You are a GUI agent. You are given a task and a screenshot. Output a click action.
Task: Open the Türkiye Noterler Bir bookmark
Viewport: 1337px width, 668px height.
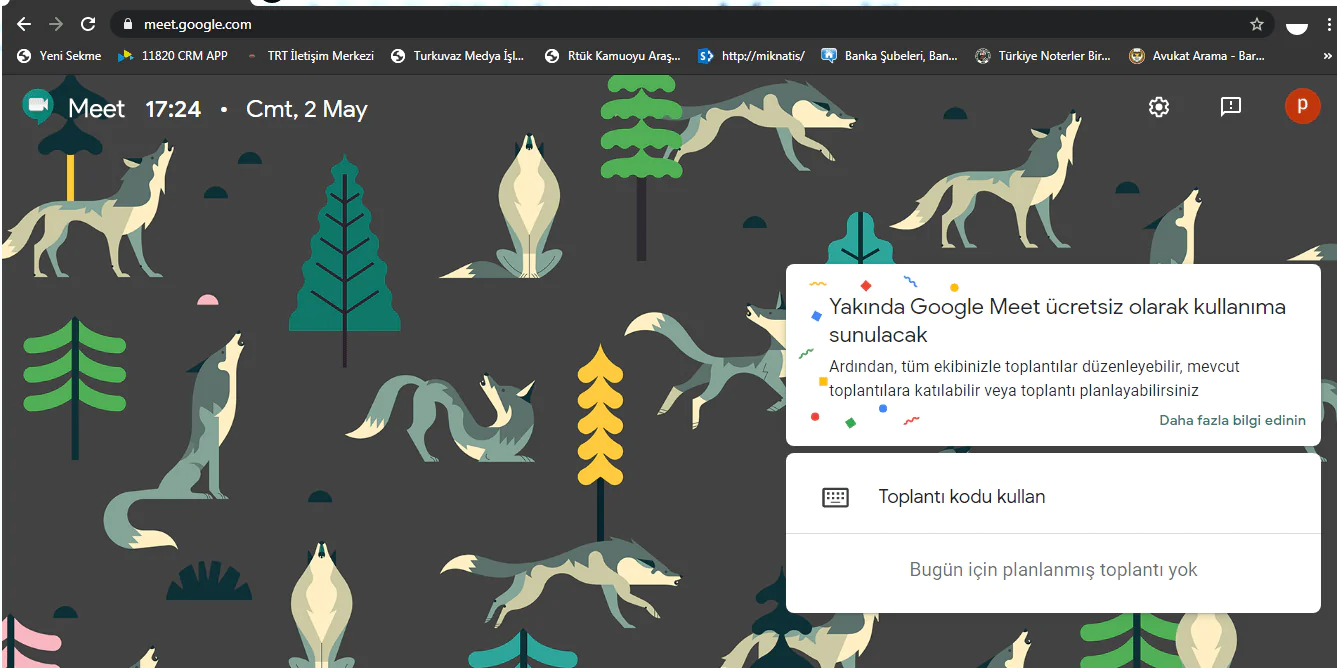1043,56
